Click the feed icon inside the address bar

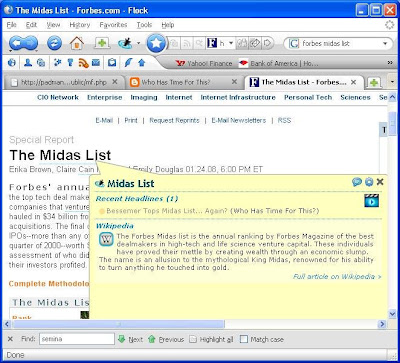pyautogui.click(x=187, y=43)
